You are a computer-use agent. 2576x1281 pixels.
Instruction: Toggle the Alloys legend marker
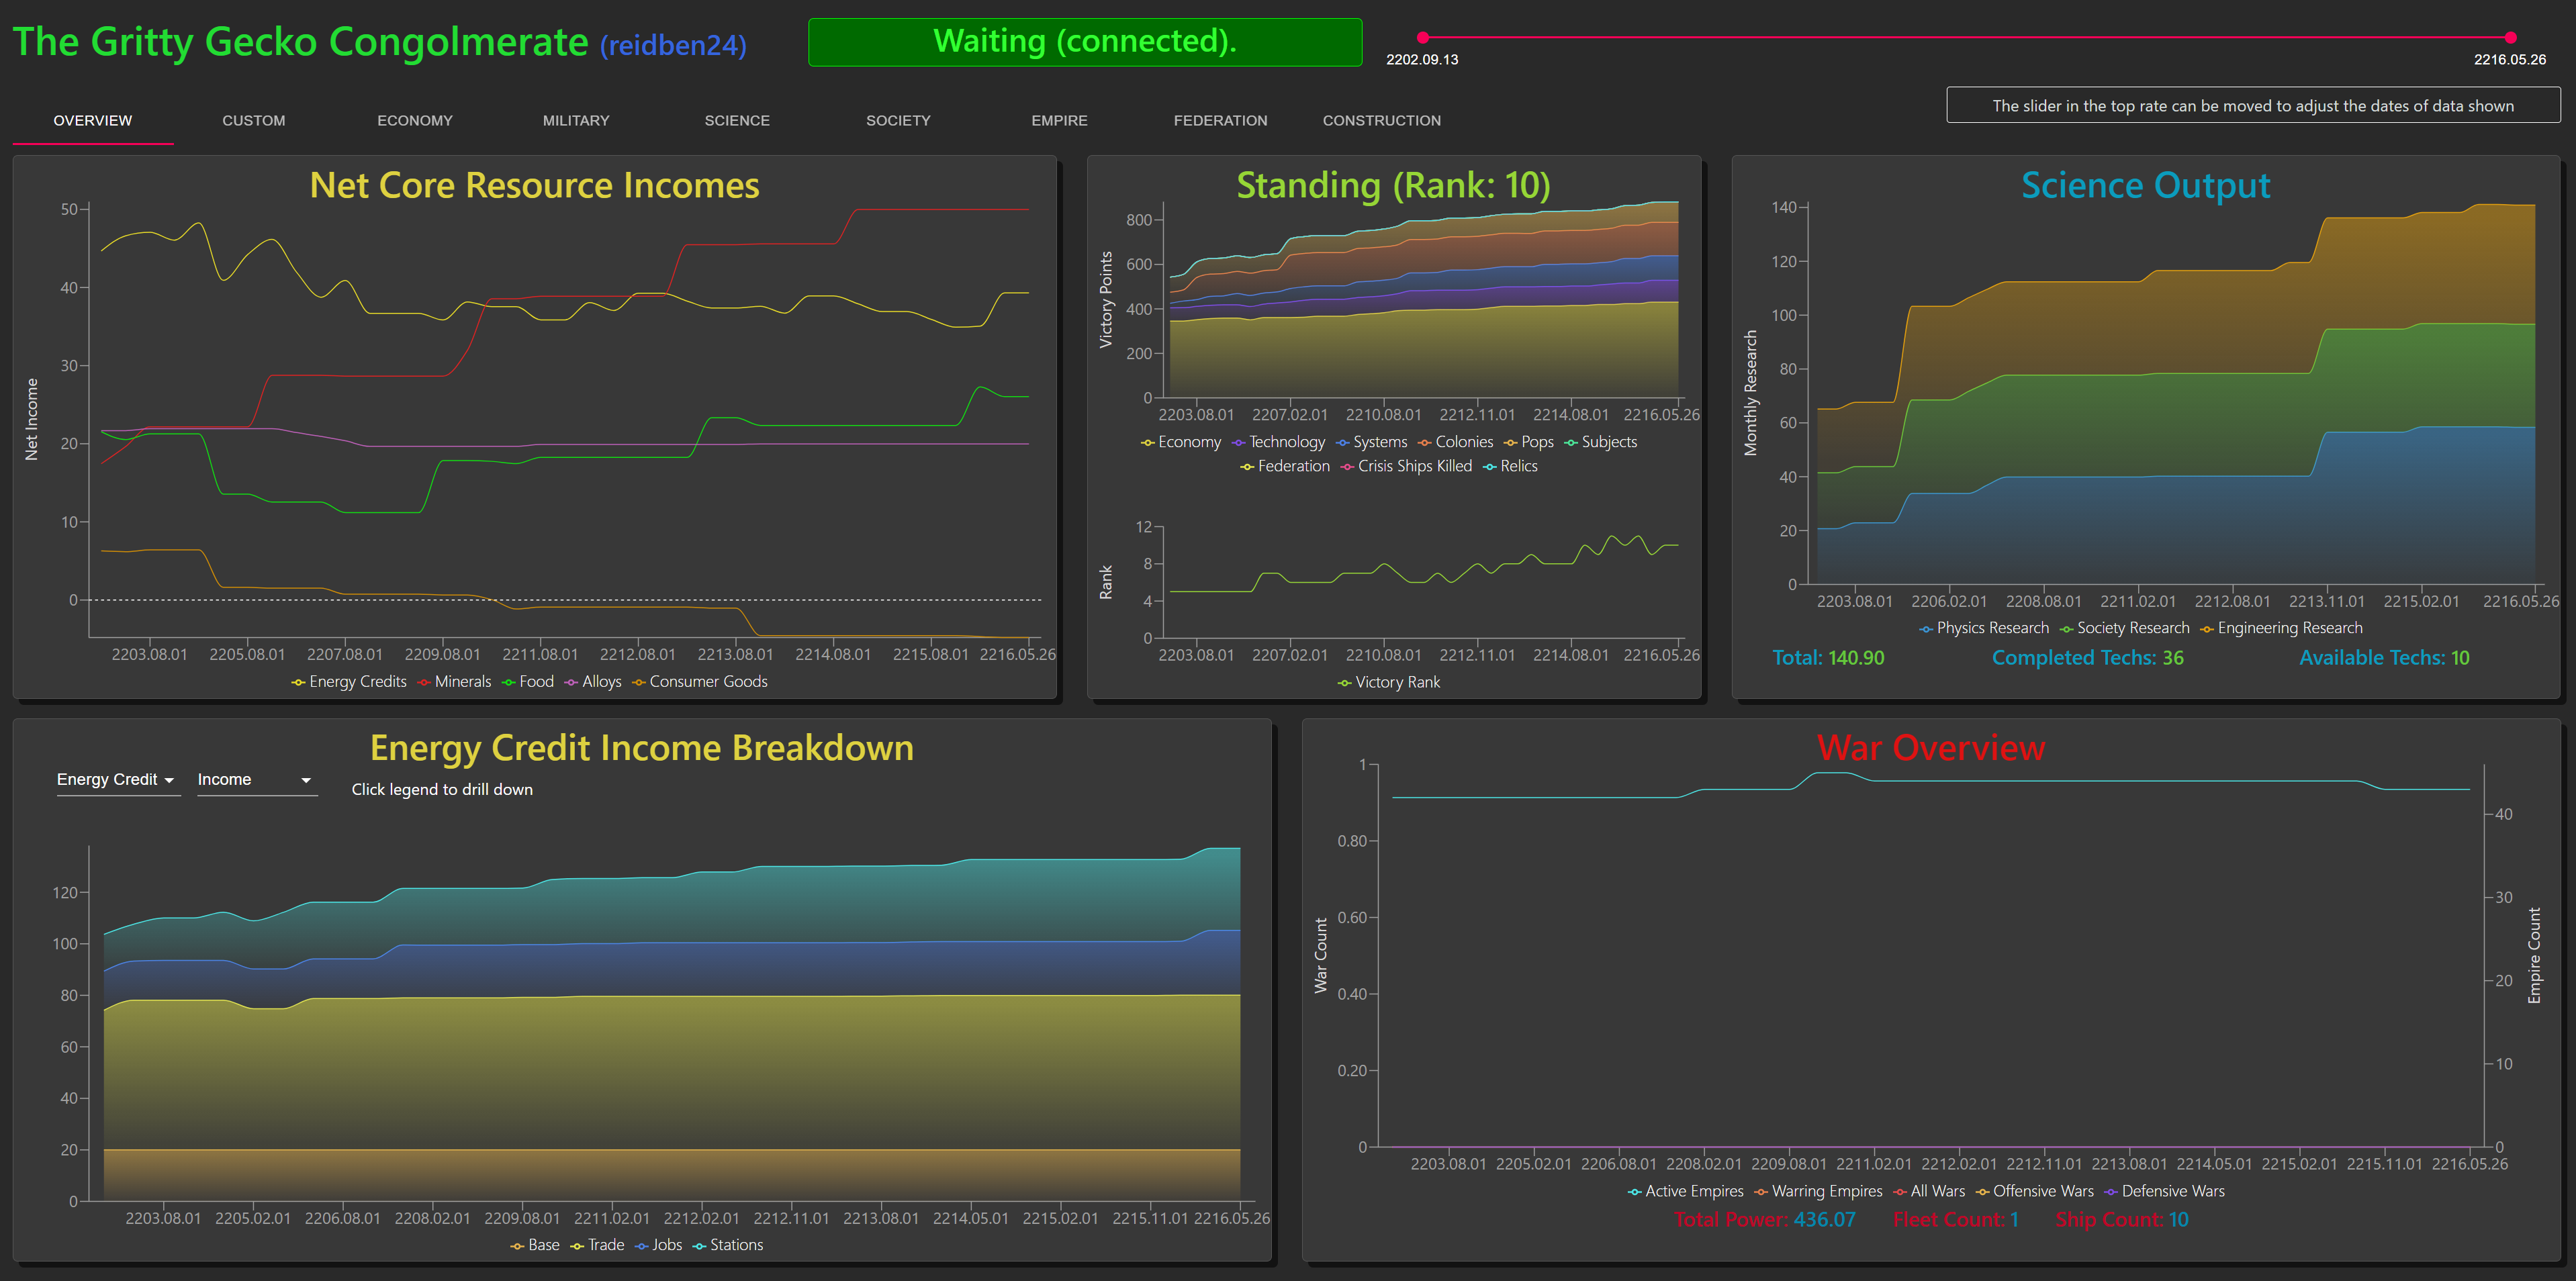click(571, 682)
